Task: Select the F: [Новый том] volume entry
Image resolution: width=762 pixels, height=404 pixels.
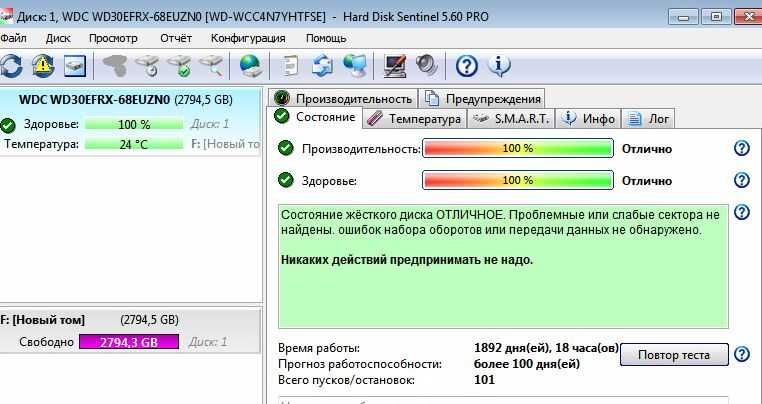Action: 130,332
